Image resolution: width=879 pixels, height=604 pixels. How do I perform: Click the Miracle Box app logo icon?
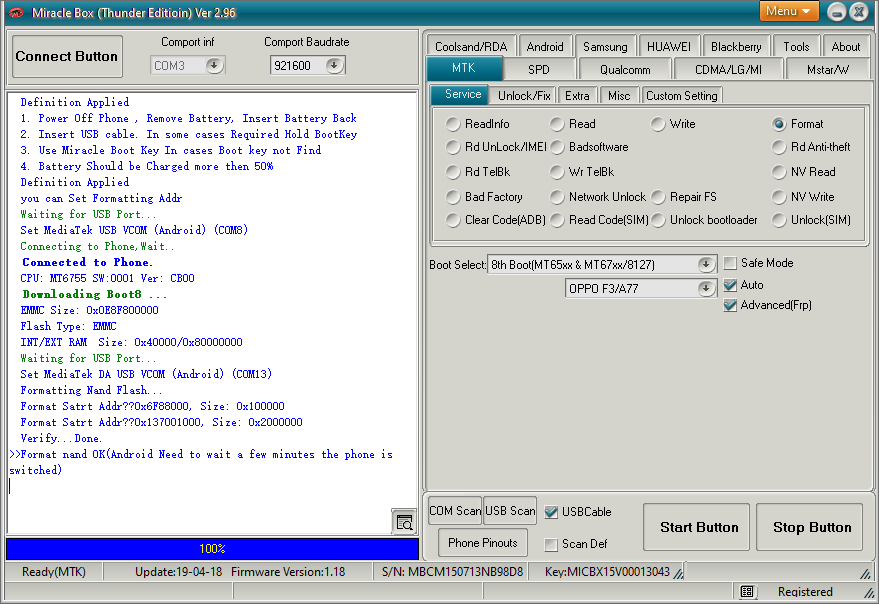[x=16, y=12]
